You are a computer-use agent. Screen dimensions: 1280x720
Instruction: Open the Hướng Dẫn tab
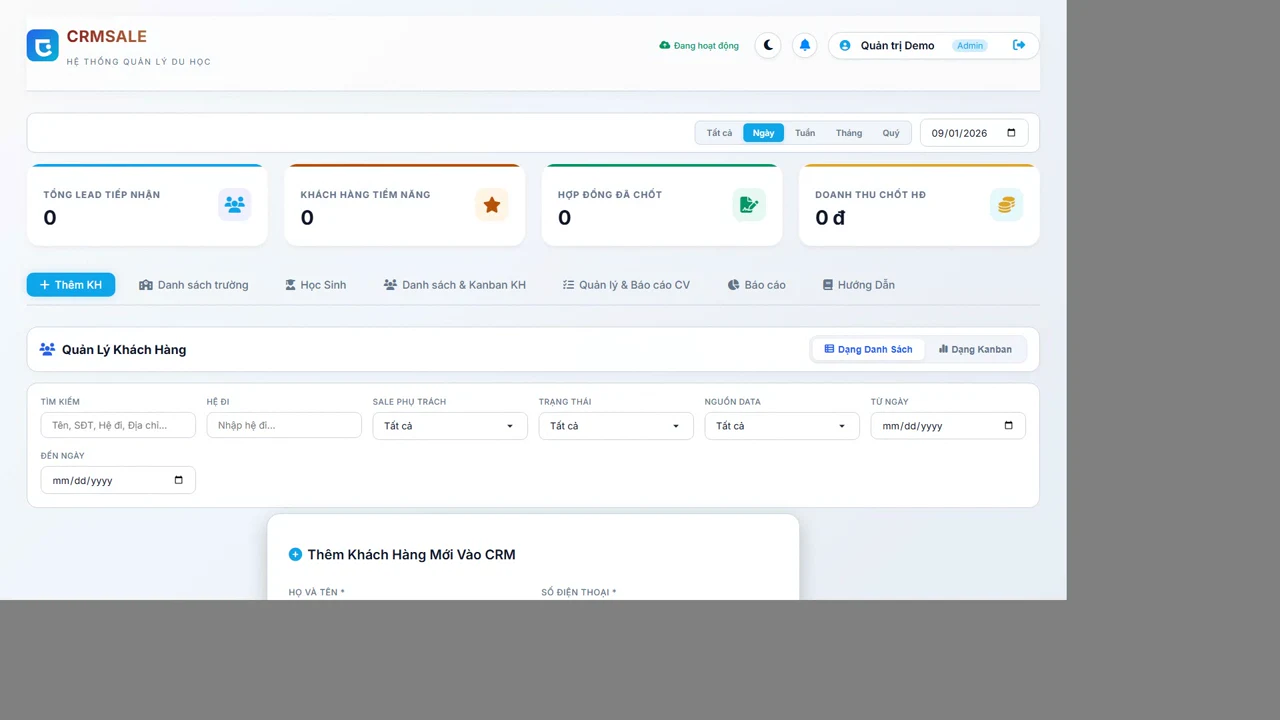(859, 285)
